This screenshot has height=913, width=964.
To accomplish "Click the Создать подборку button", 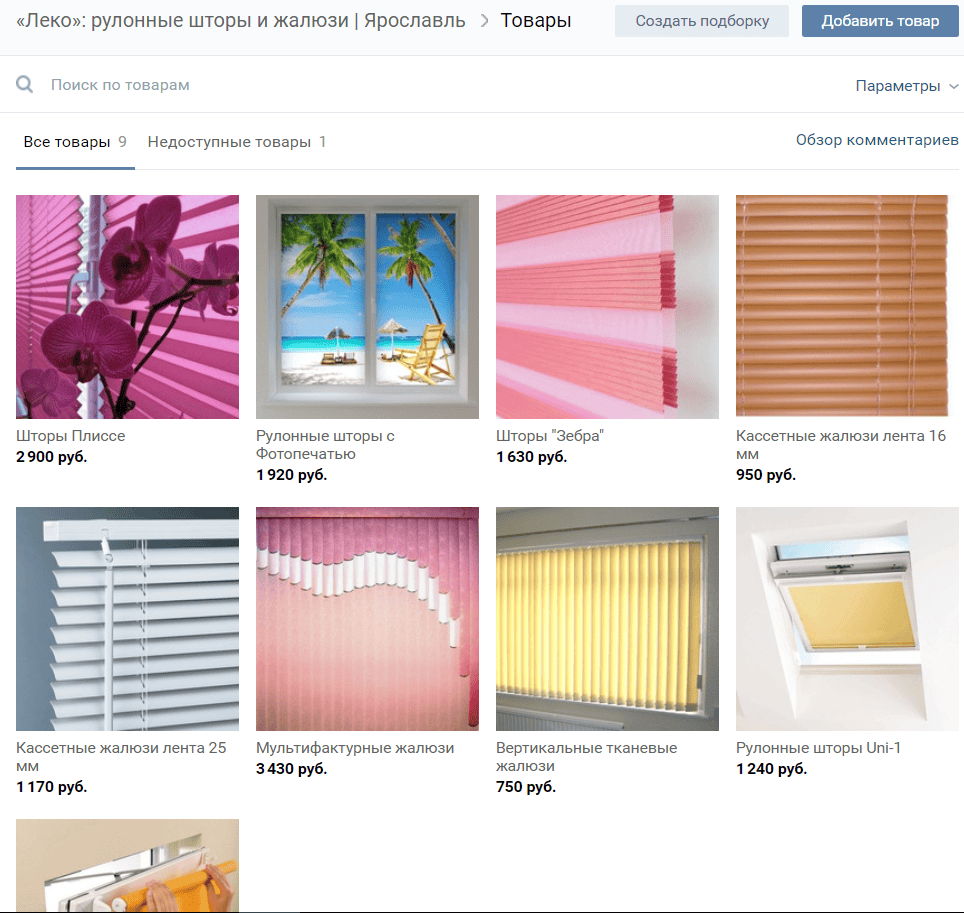I will point(701,21).
